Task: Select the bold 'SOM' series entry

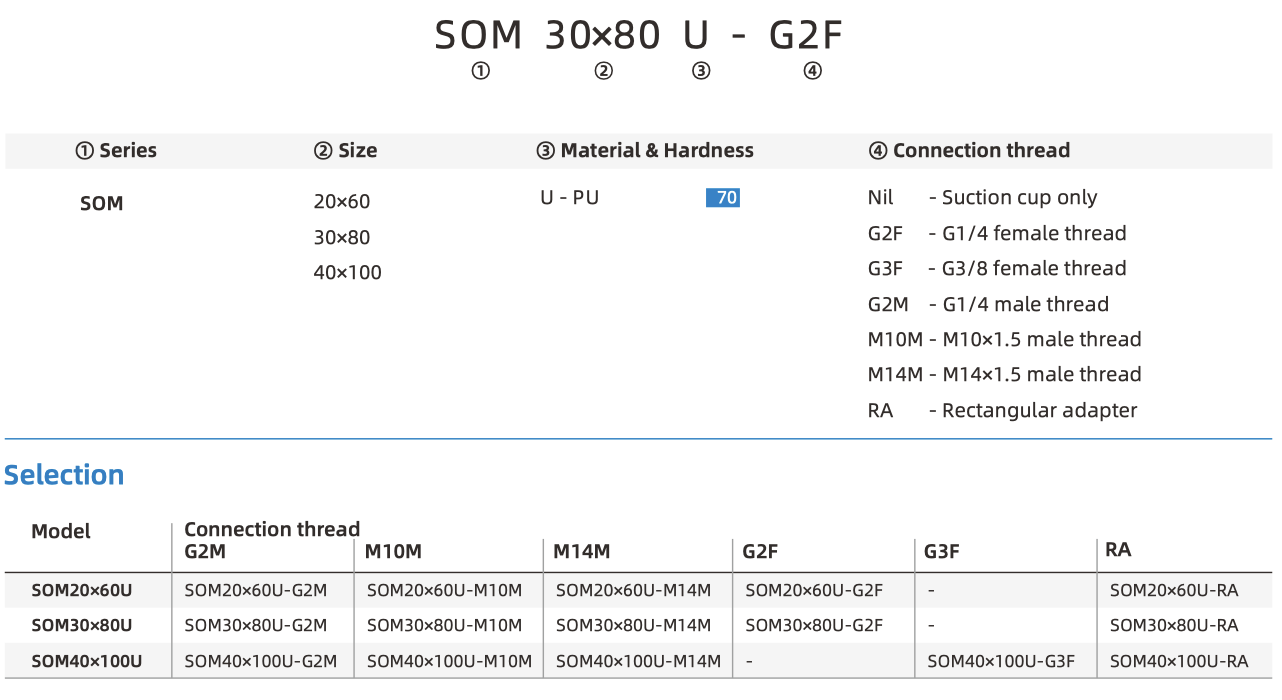Action: click(102, 204)
